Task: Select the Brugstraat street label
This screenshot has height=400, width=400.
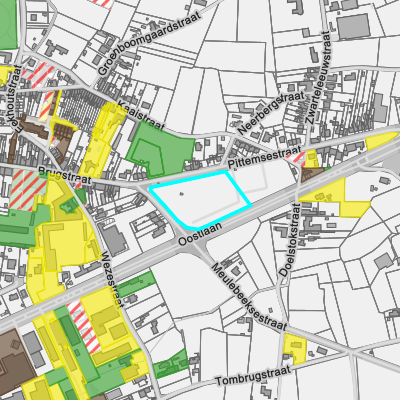Action: [x=65, y=176]
